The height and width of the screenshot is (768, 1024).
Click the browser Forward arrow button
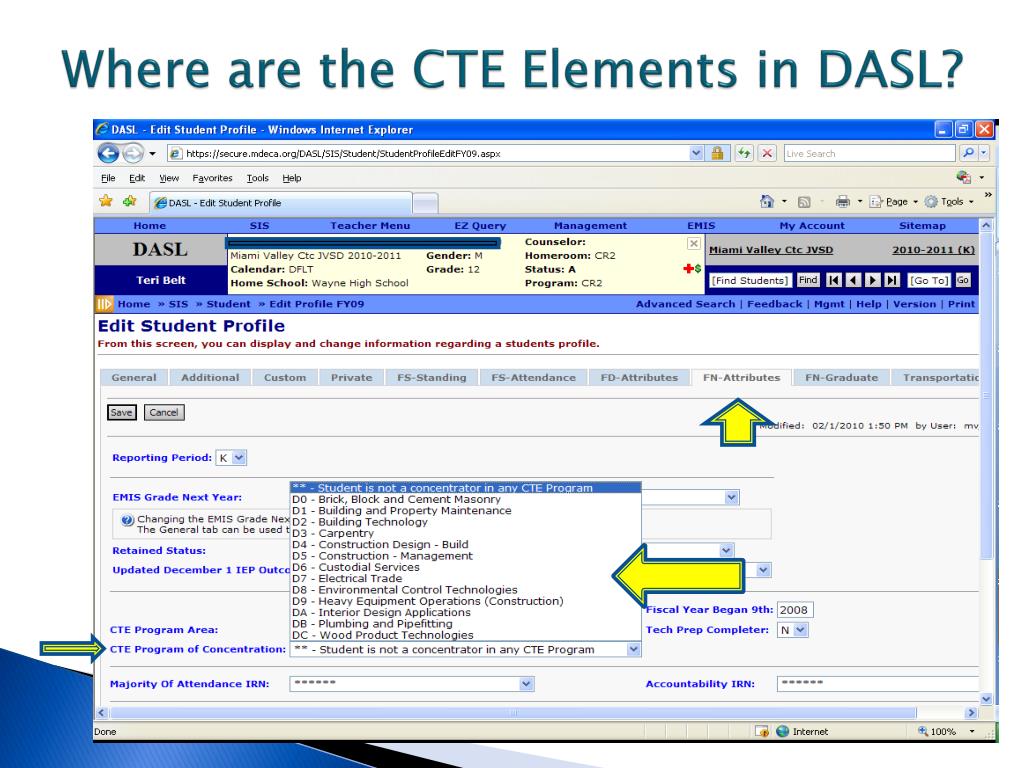coord(133,153)
